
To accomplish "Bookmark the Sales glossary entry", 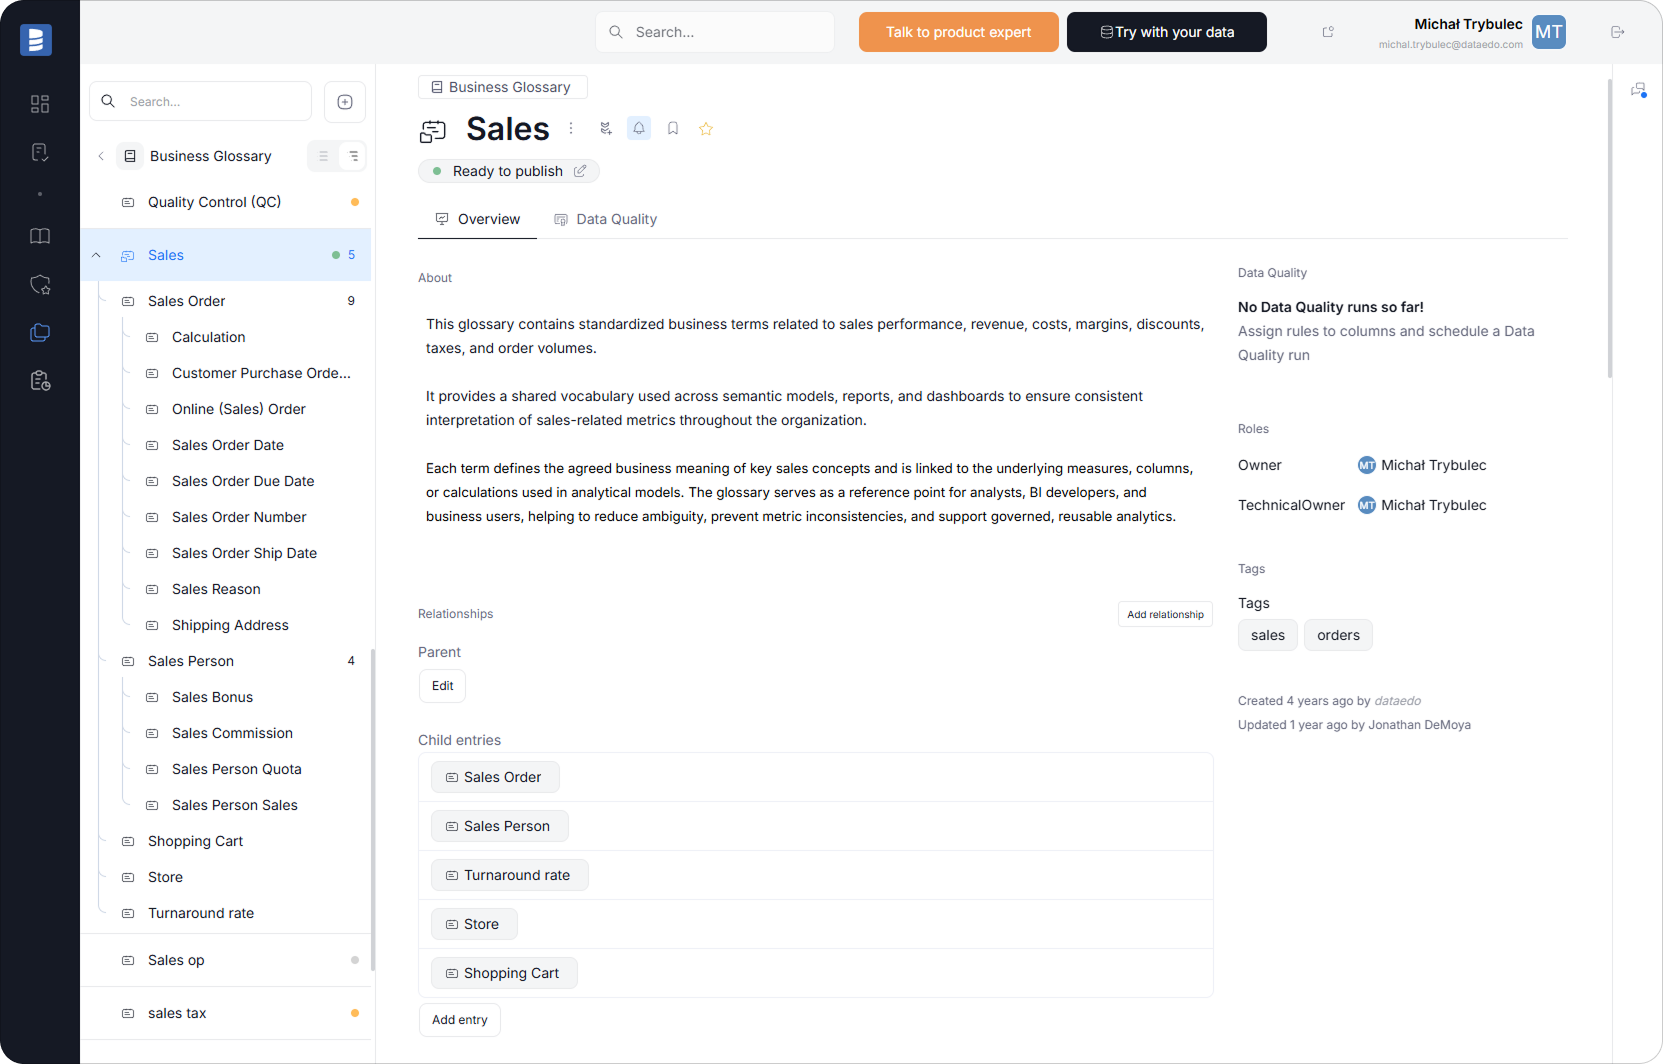I will [672, 128].
